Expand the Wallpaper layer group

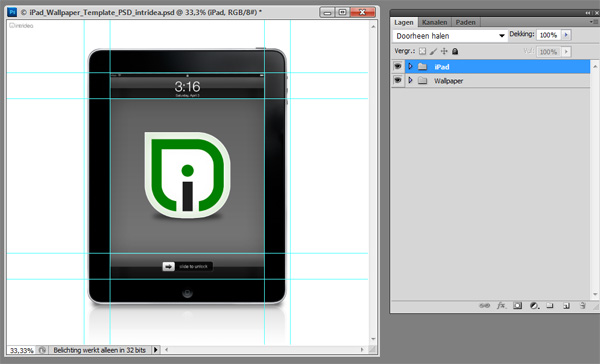410,80
